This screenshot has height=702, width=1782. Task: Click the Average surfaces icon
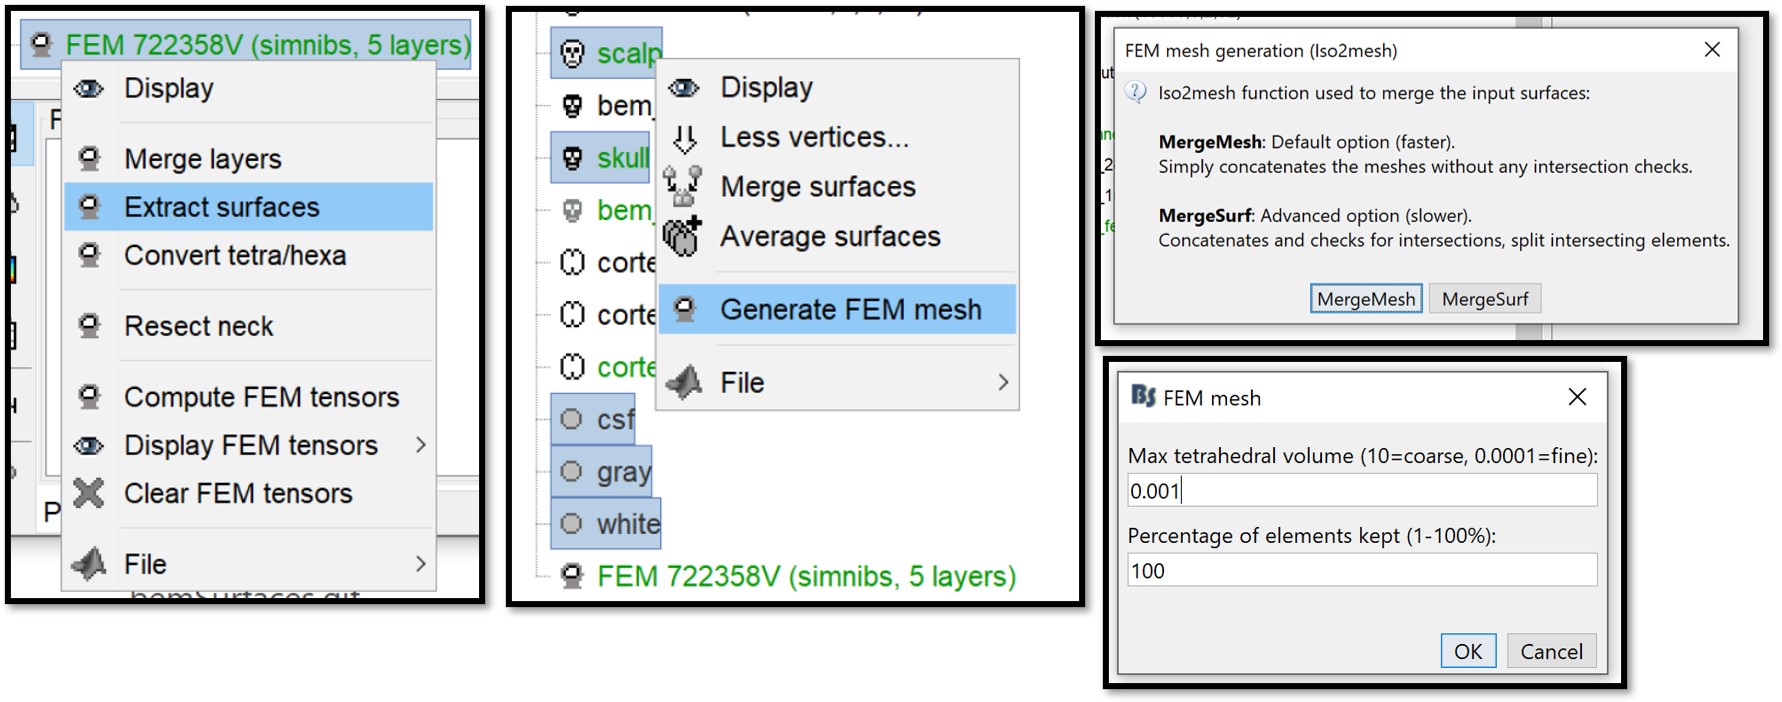coord(683,236)
